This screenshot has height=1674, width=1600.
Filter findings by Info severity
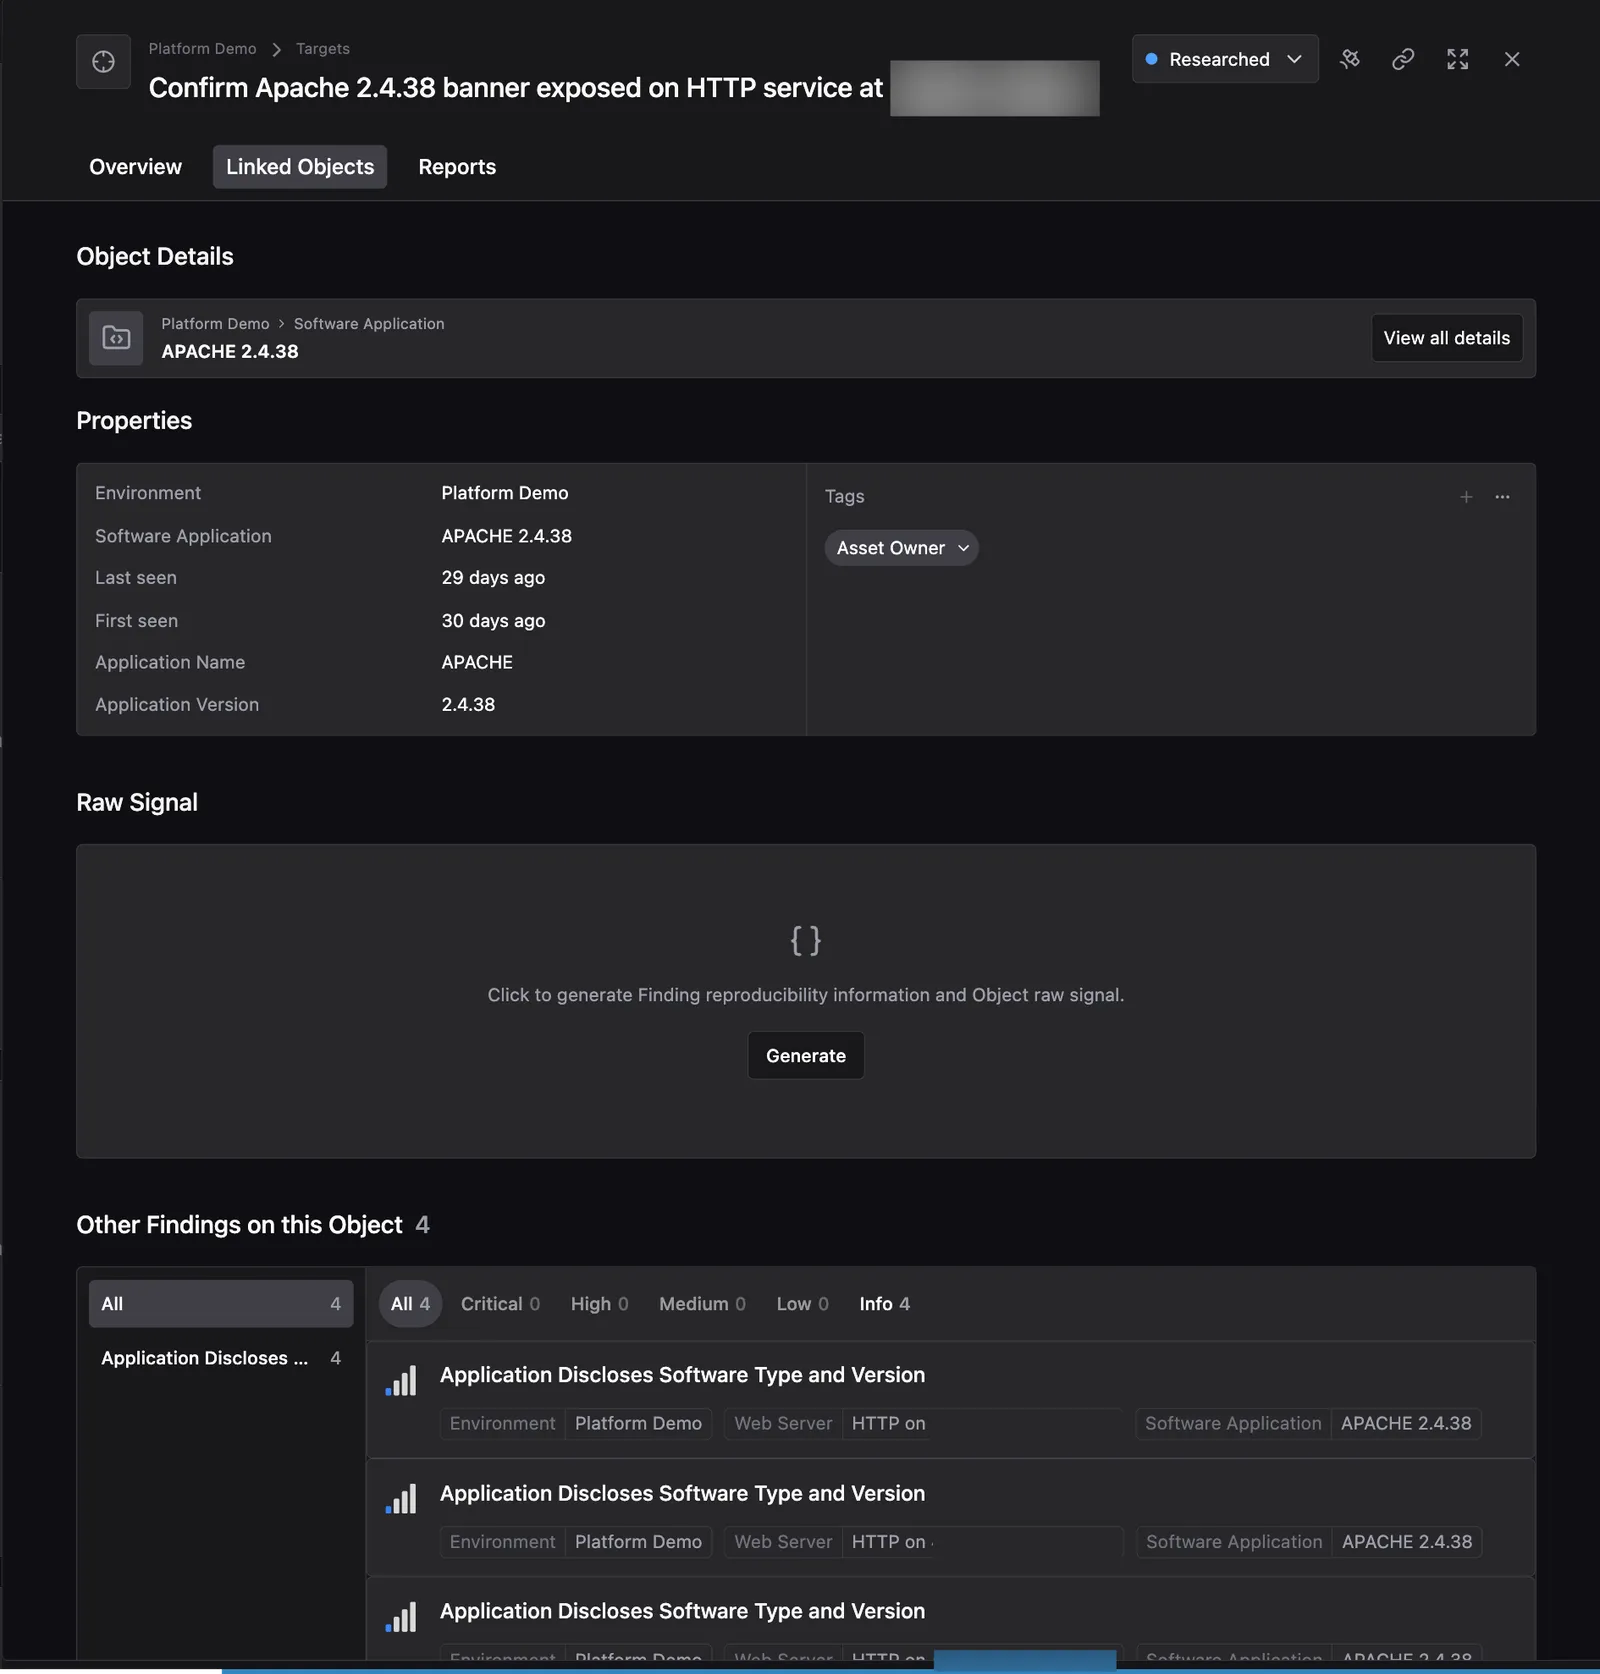[x=884, y=1304]
